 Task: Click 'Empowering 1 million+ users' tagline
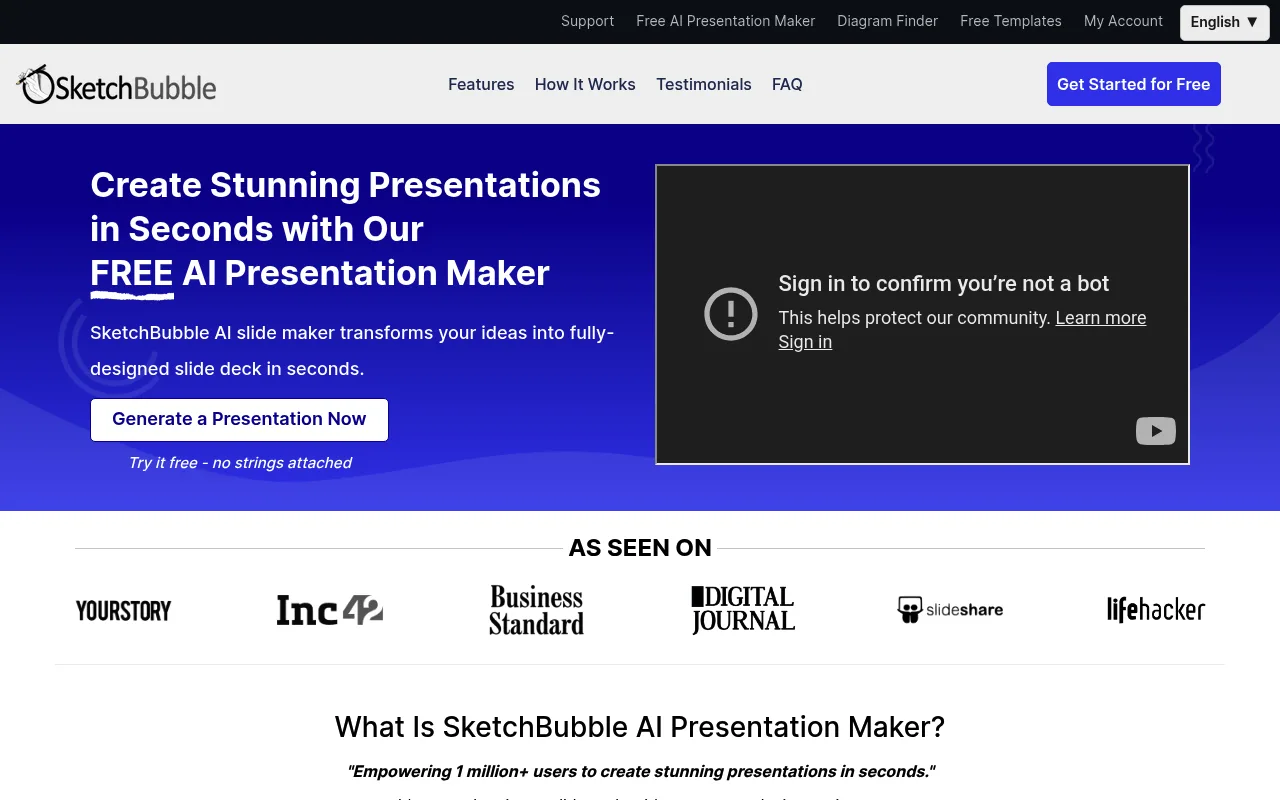(x=640, y=772)
